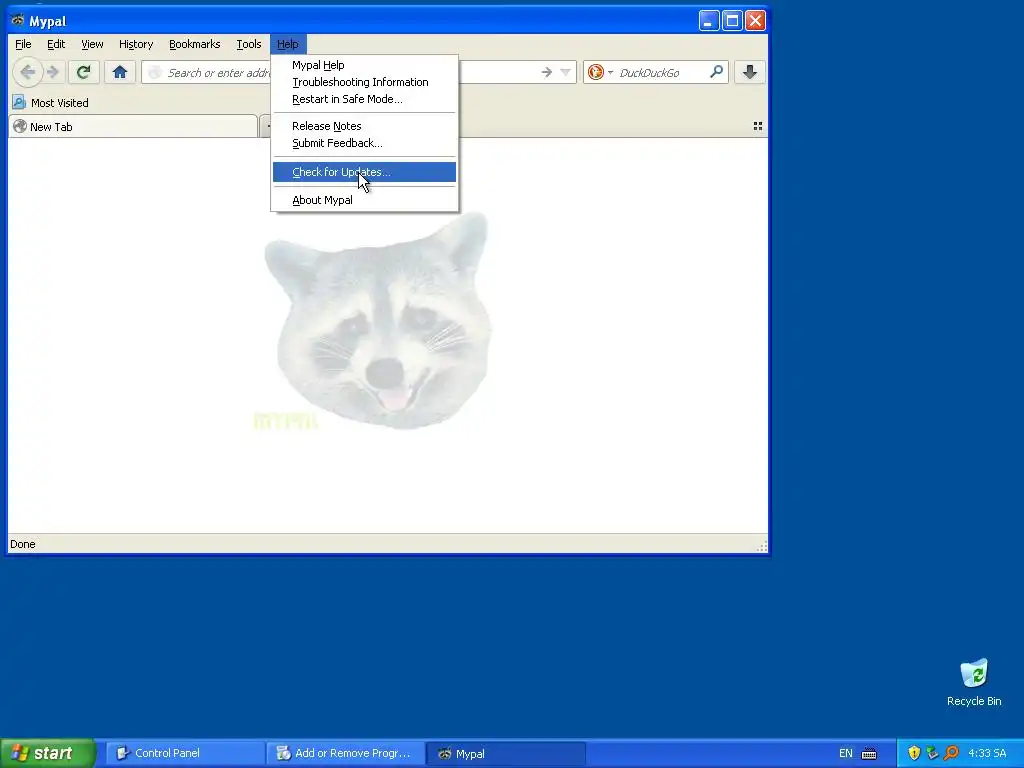Maximize the Mypal window

pyautogui.click(x=732, y=21)
